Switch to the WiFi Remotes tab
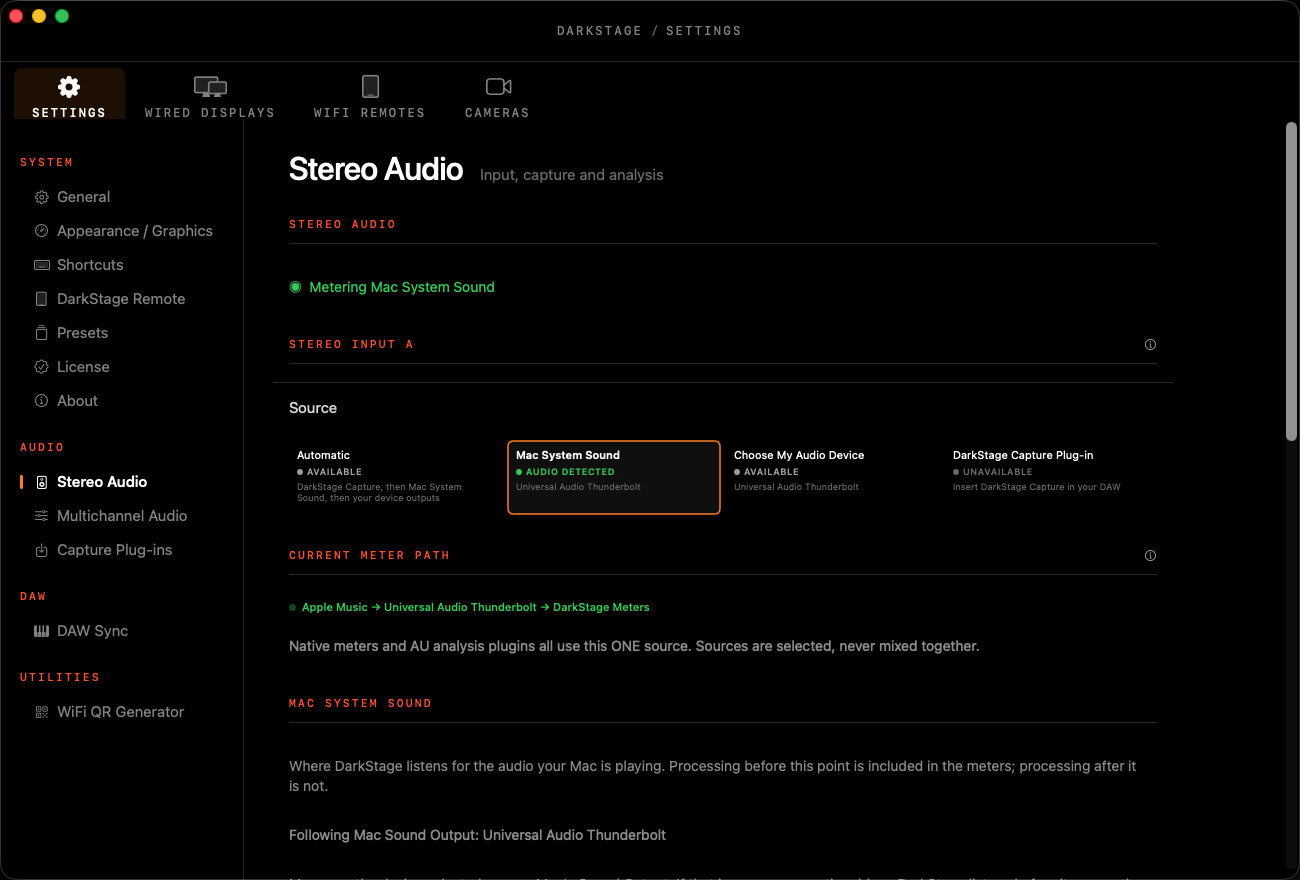Viewport: 1300px width, 880px height. [x=370, y=96]
